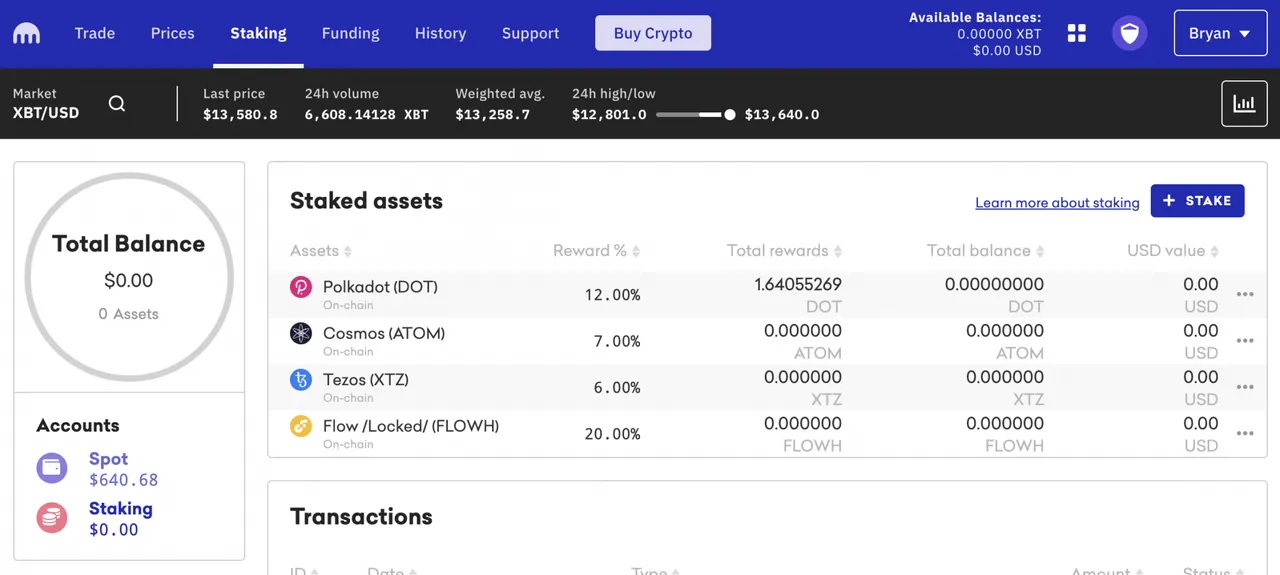The image size is (1280, 575).
Task: Click the 24h high/low range slider
Action: click(696, 115)
